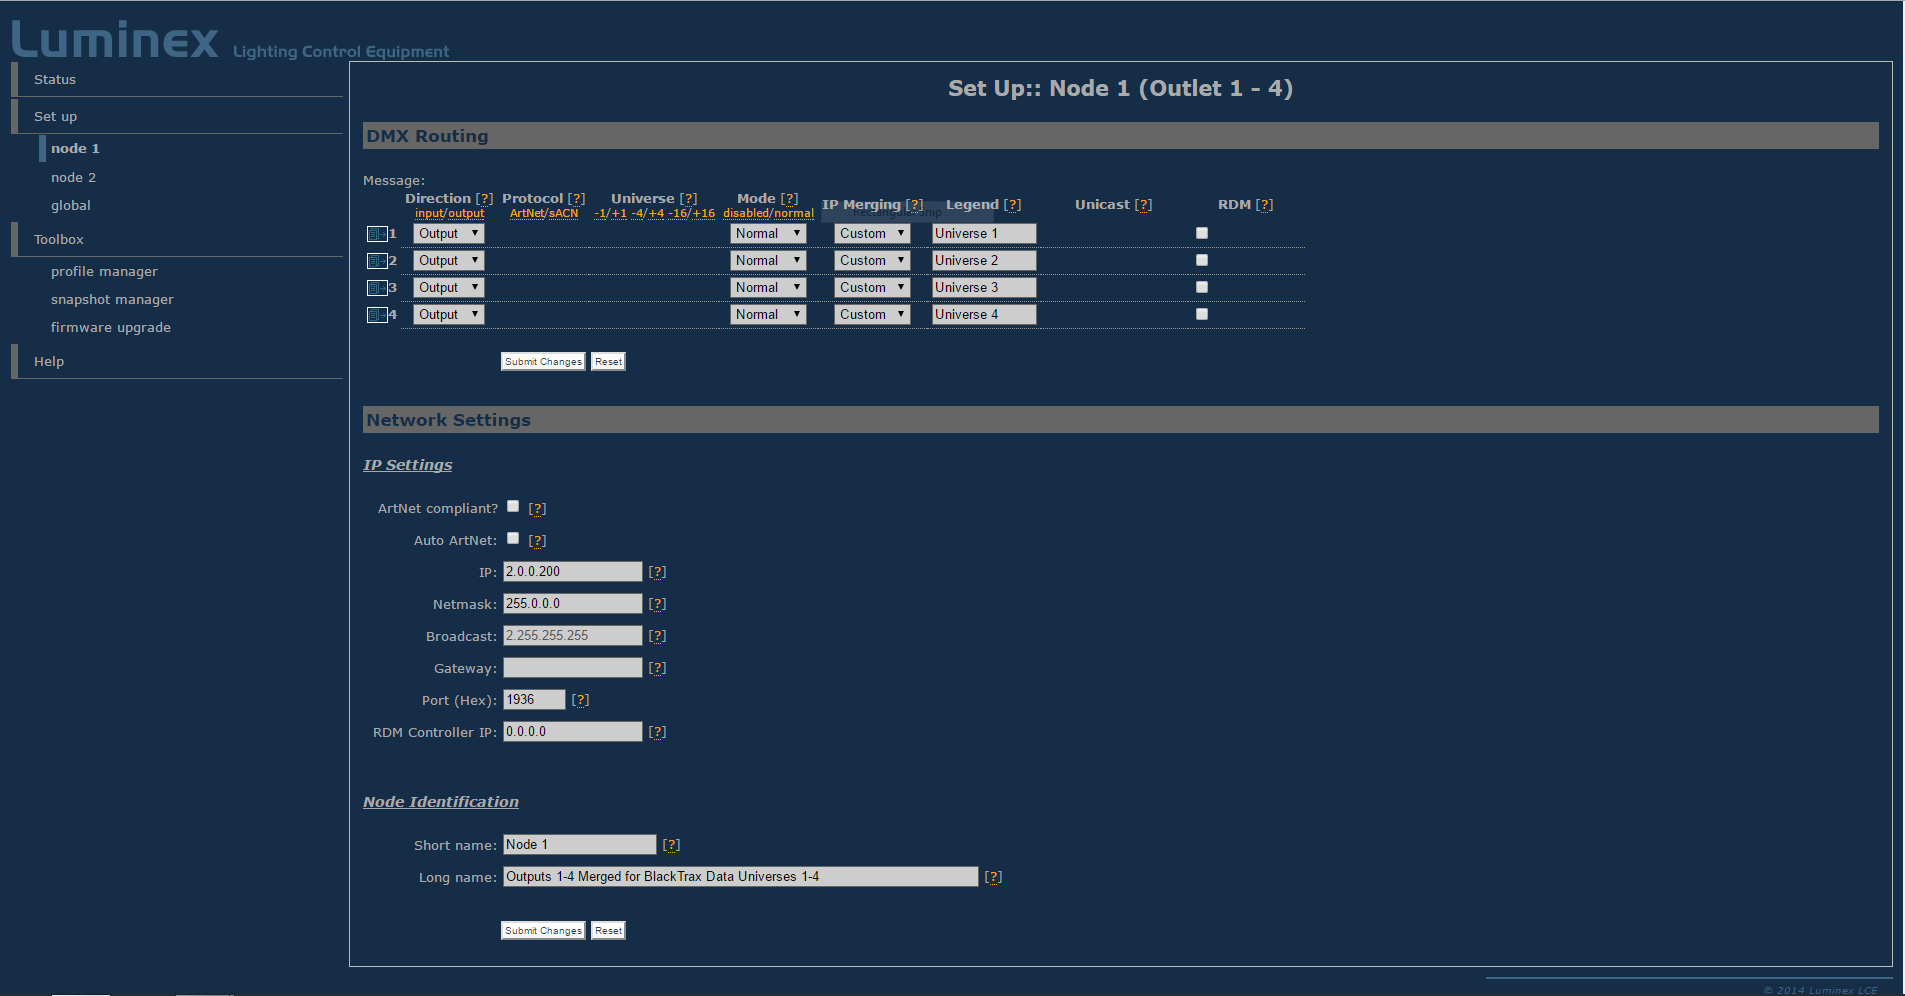Open the Direction column help [?] icon
The width and height of the screenshot is (1905, 996).
point(484,199)
